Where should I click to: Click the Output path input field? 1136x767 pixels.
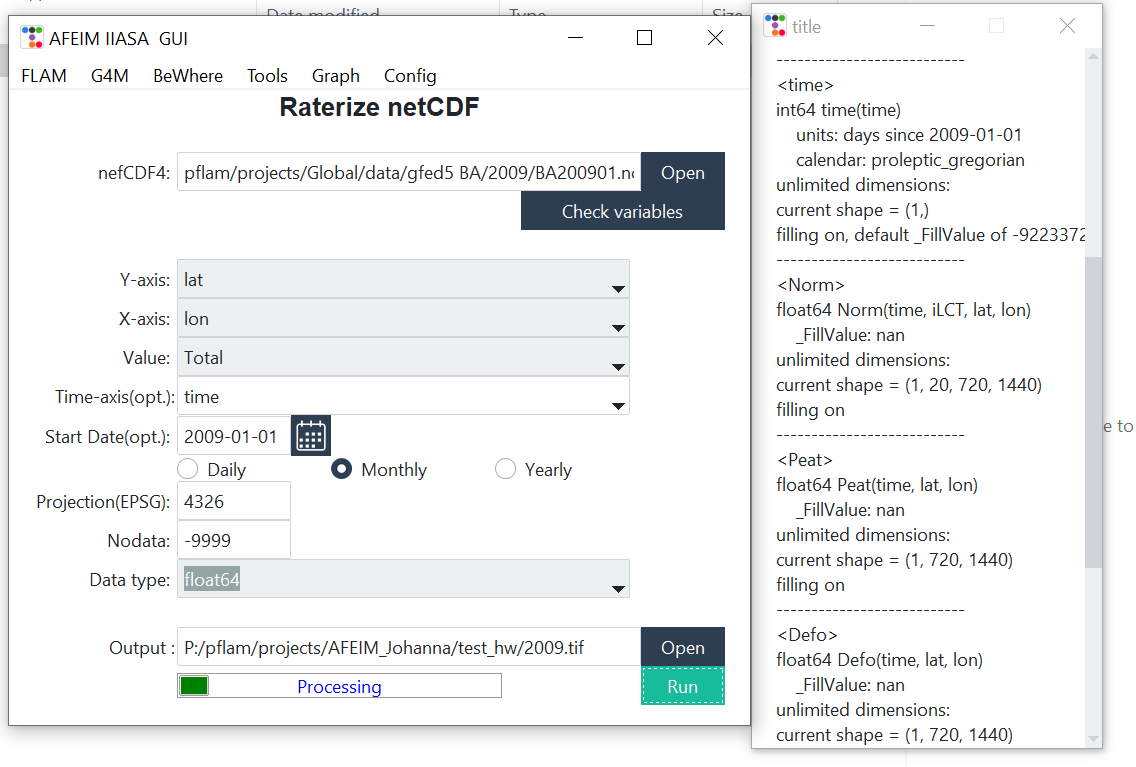(x=409, y=647)
